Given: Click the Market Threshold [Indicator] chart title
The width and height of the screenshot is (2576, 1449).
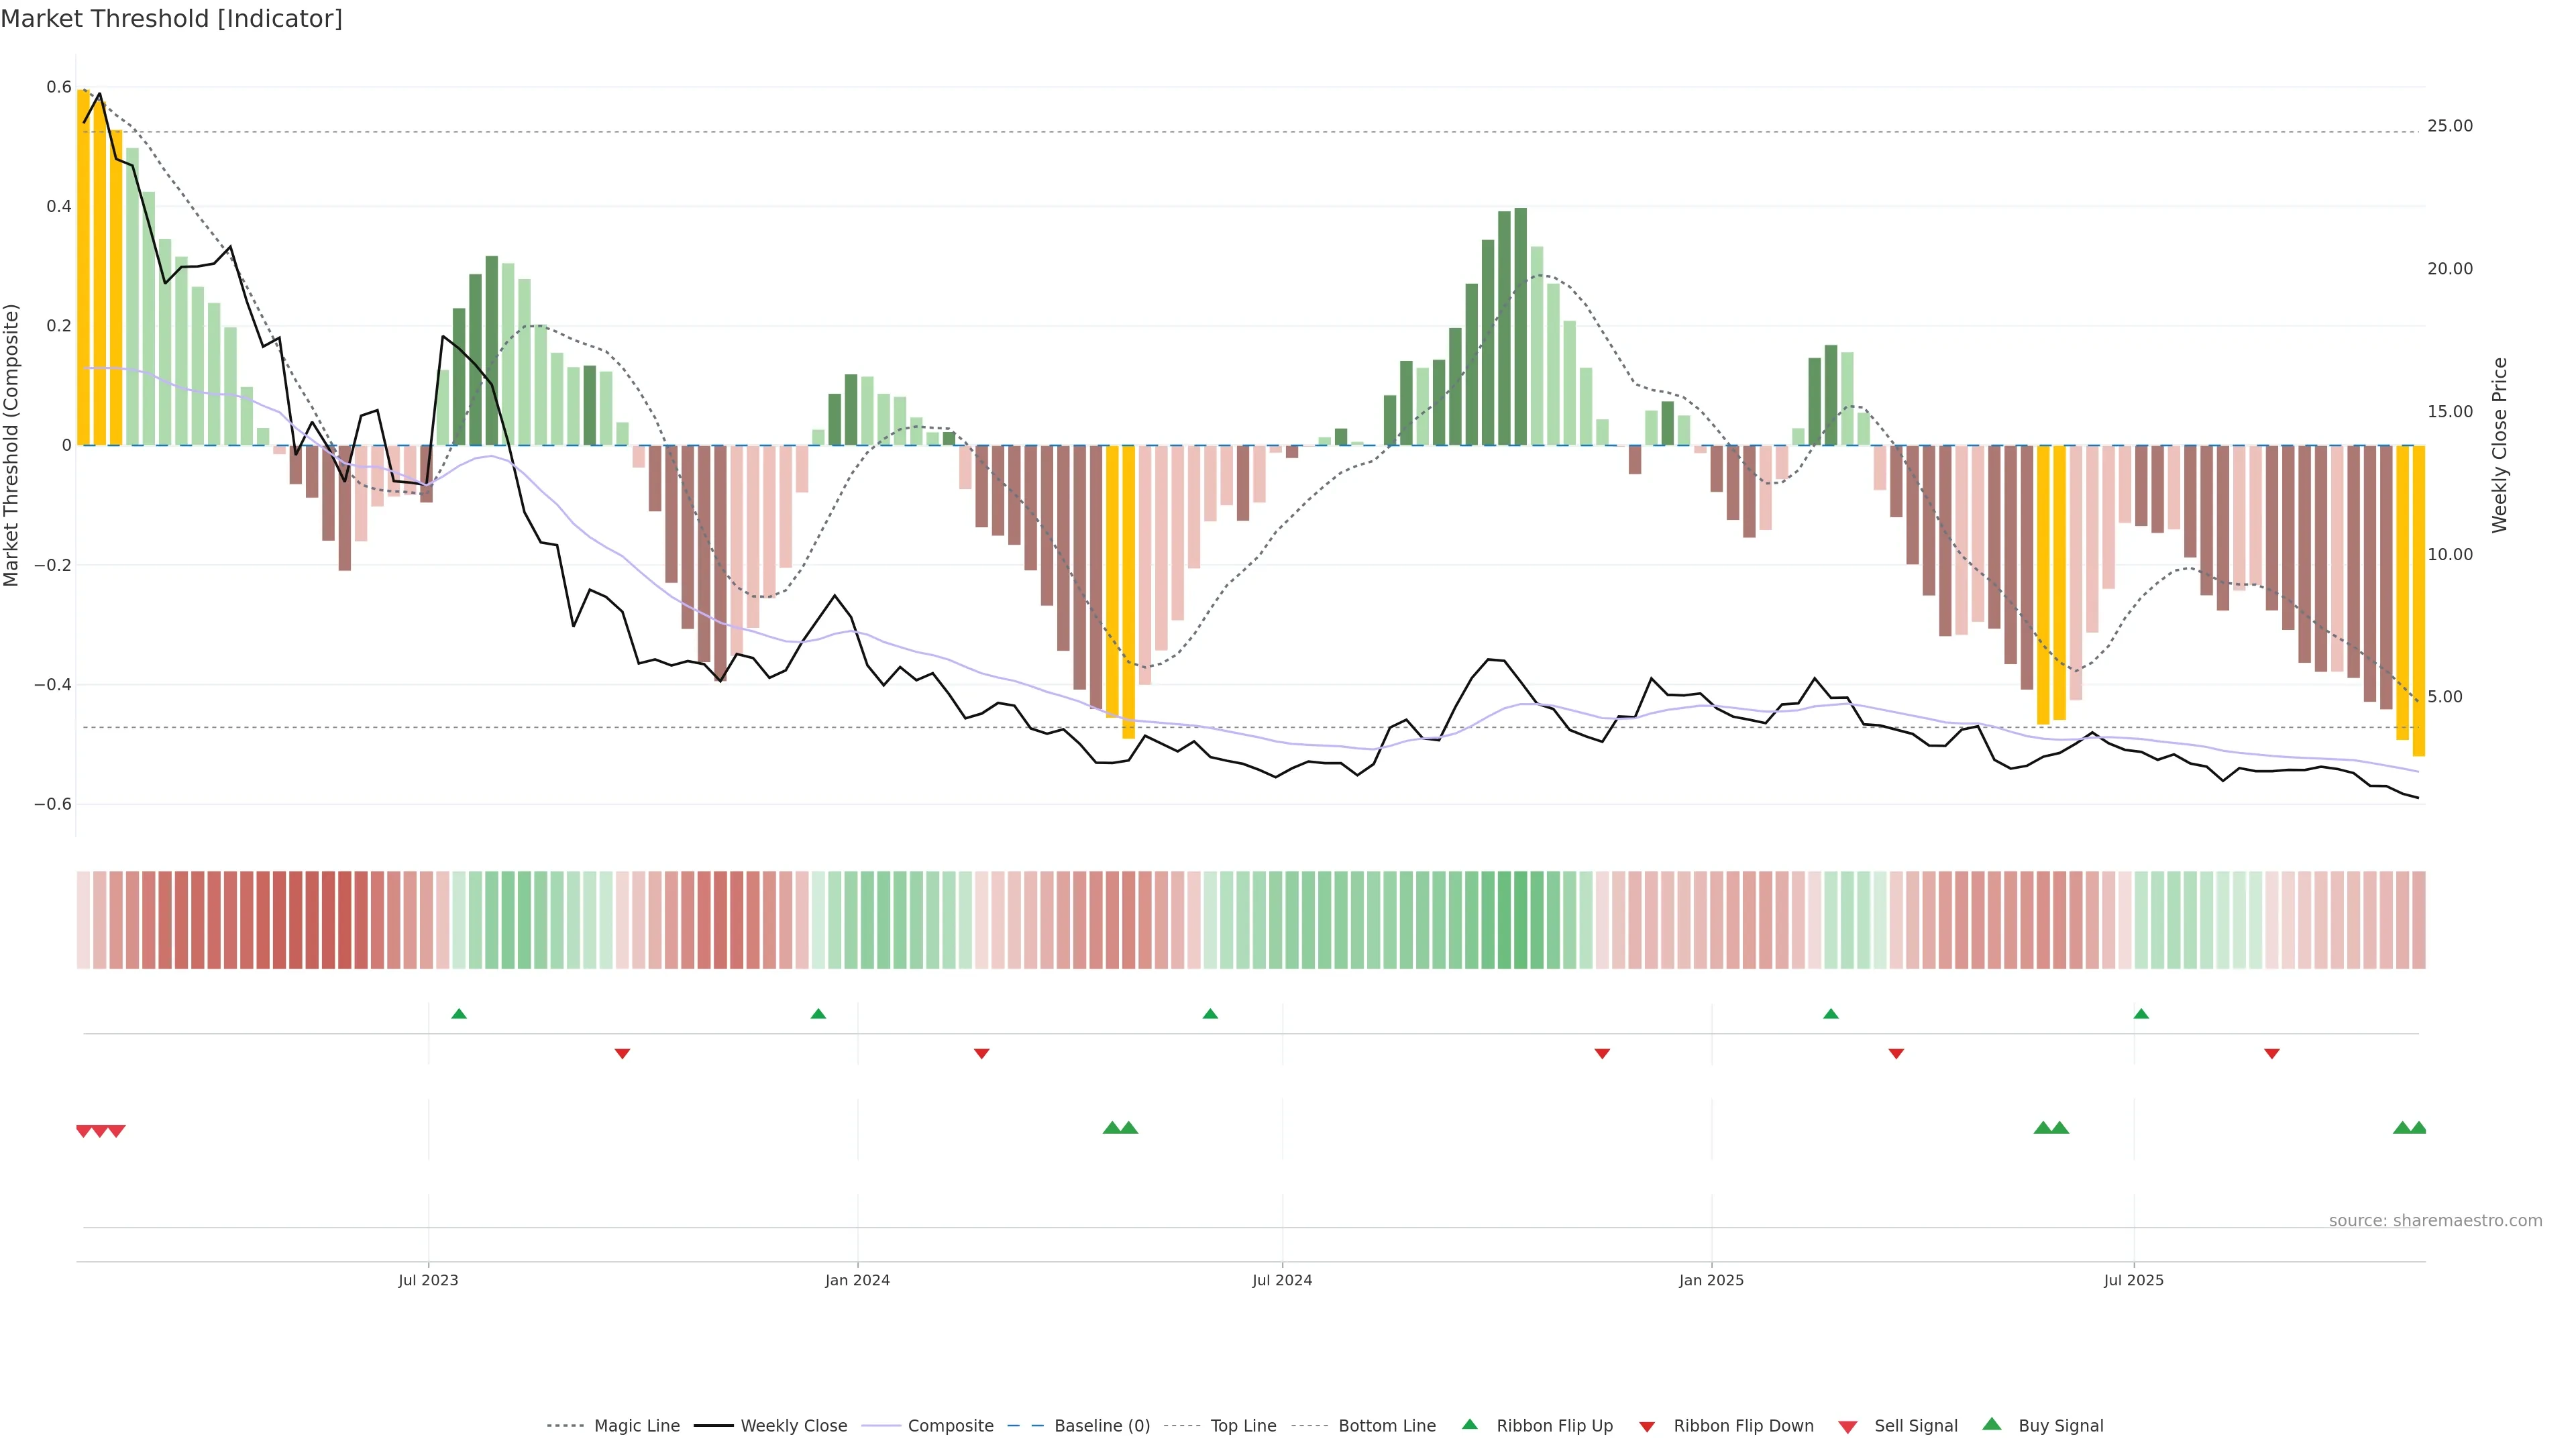Looking at the screenshot, I should (171, 19).
